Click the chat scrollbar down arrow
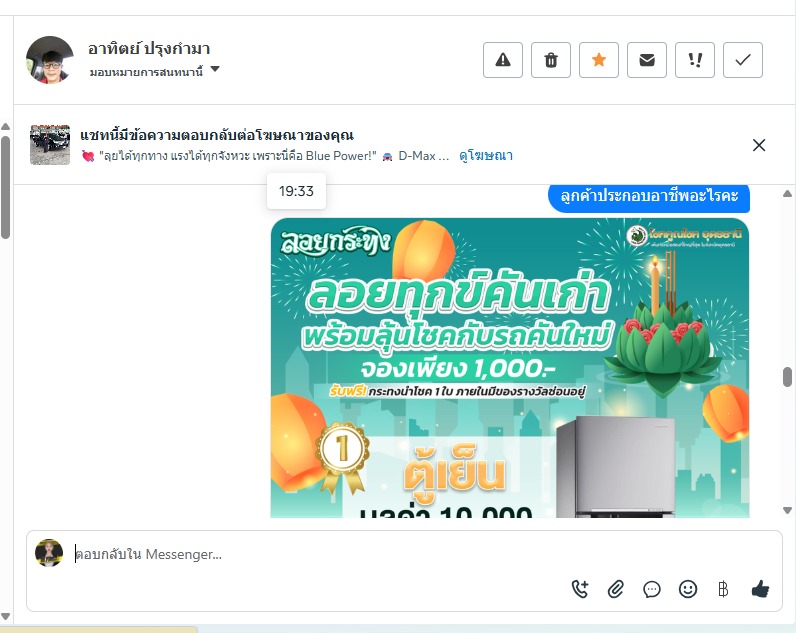 [787, 510]
